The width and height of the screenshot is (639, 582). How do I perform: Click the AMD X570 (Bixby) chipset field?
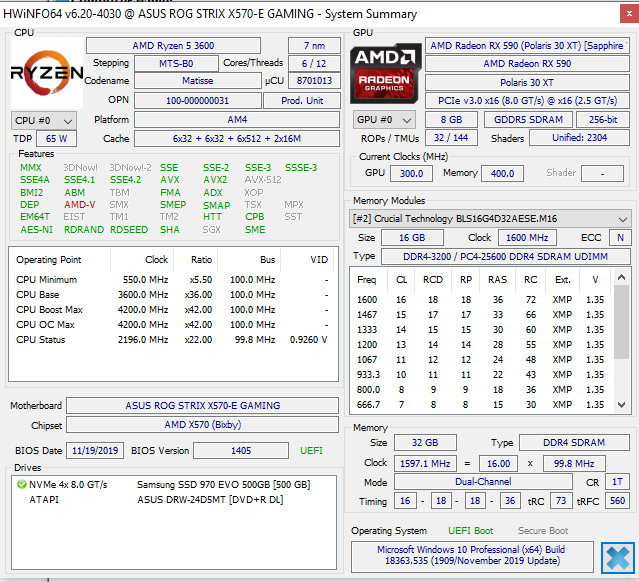(x=203, y=425)
